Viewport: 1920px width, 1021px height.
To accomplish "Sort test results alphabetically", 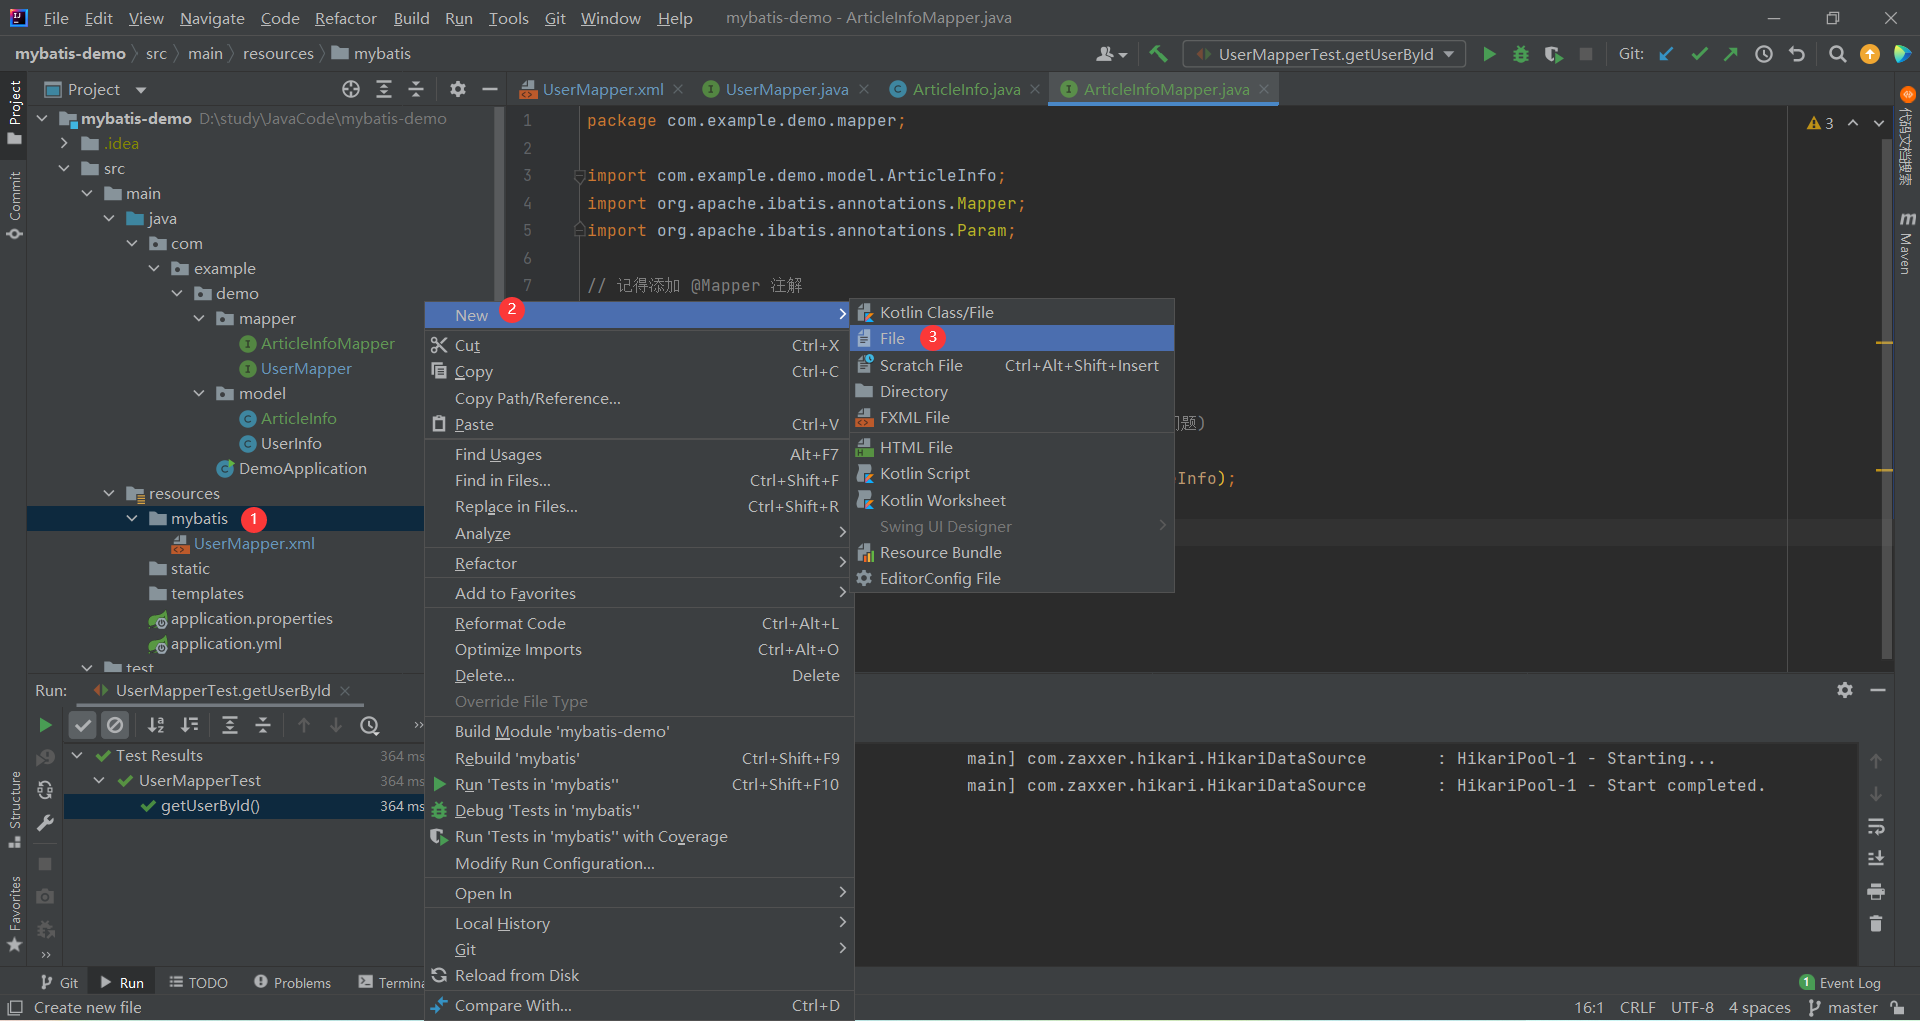I will click(156, 725).
